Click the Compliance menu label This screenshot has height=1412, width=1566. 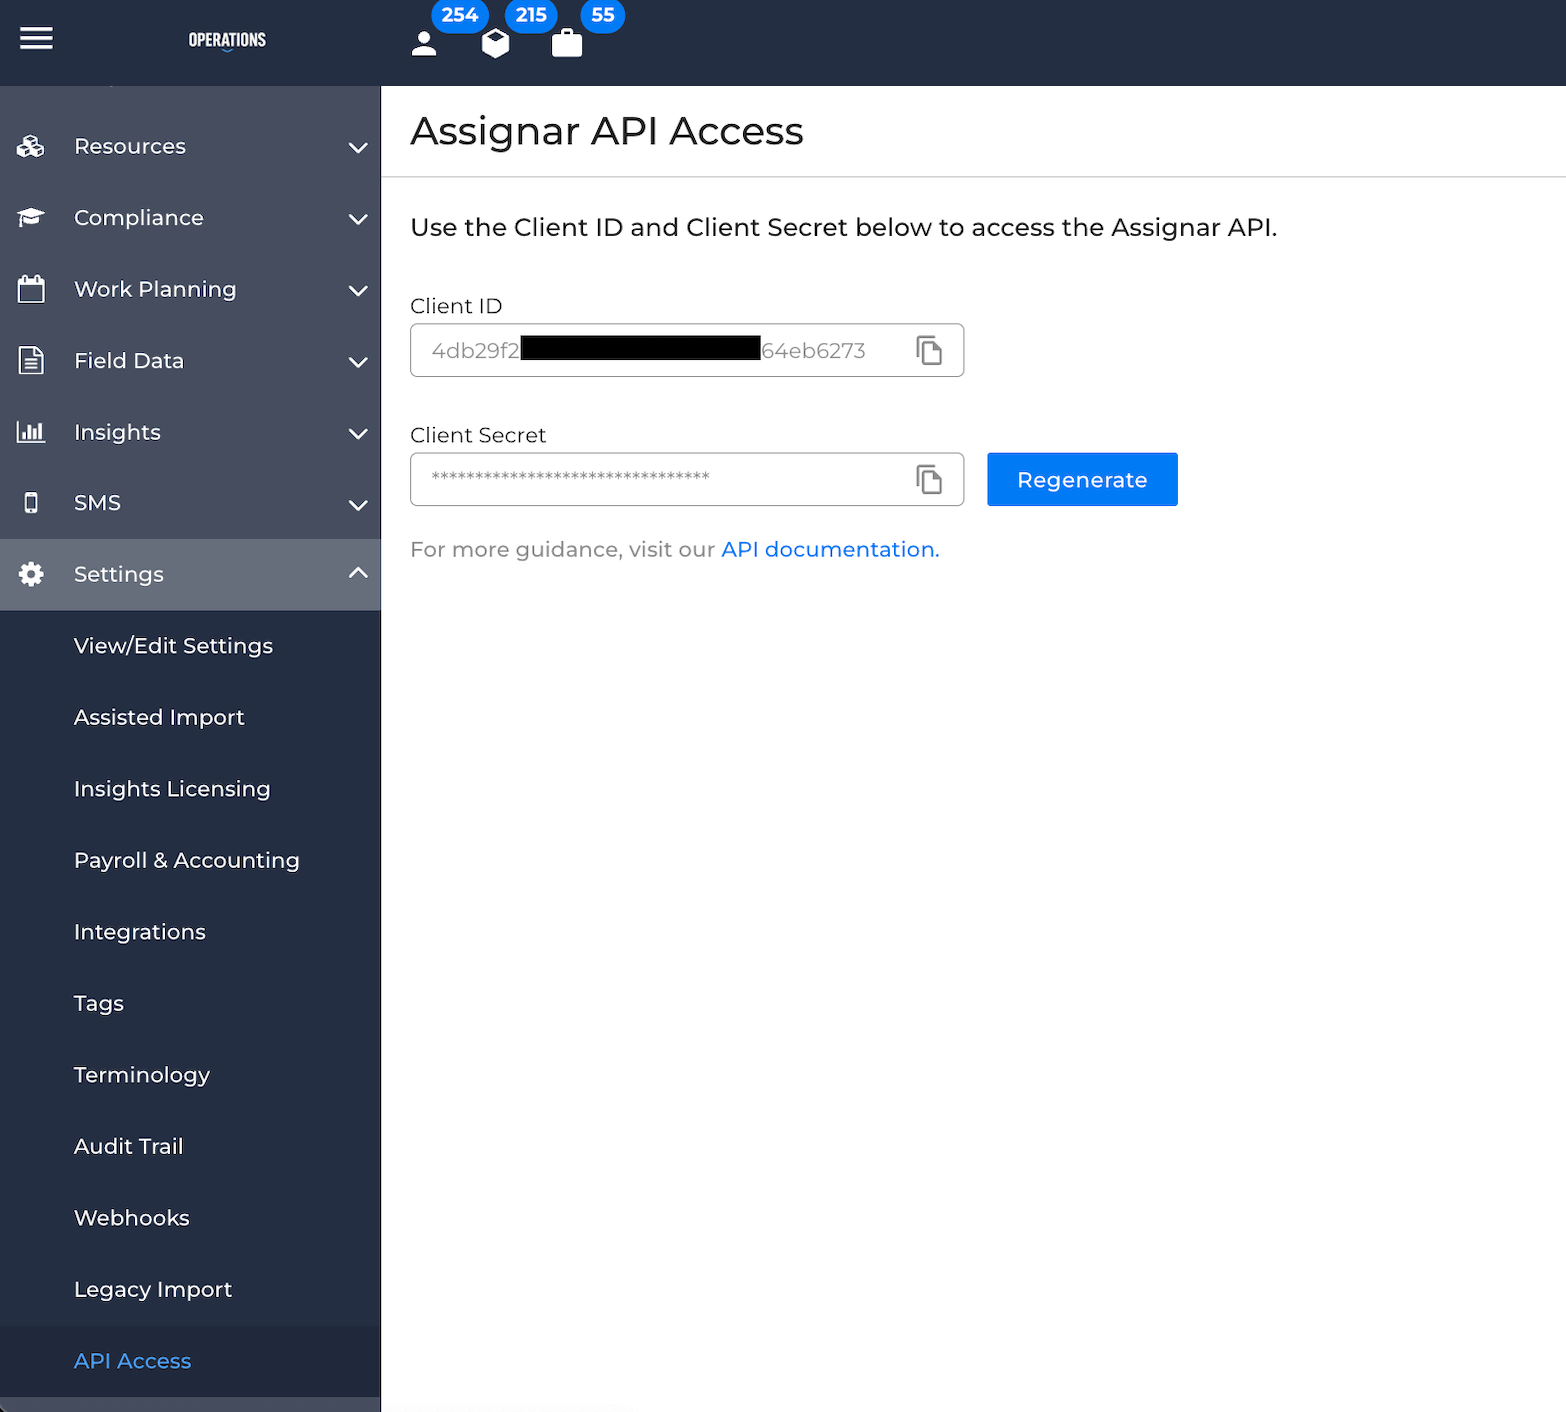tap(139, 217)
